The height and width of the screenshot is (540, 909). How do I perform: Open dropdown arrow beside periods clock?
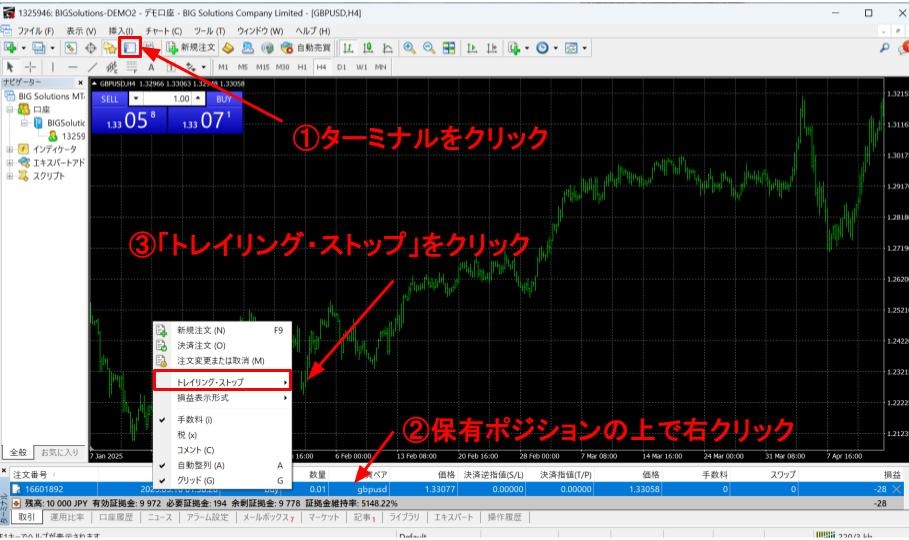pyautogui.click(x=555, y=48)
